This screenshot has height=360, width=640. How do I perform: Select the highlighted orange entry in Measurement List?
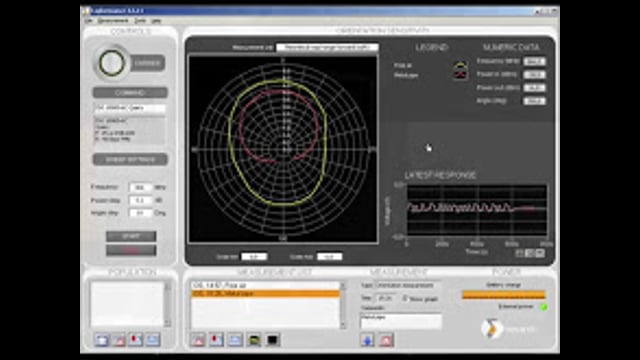pos(266,293)
